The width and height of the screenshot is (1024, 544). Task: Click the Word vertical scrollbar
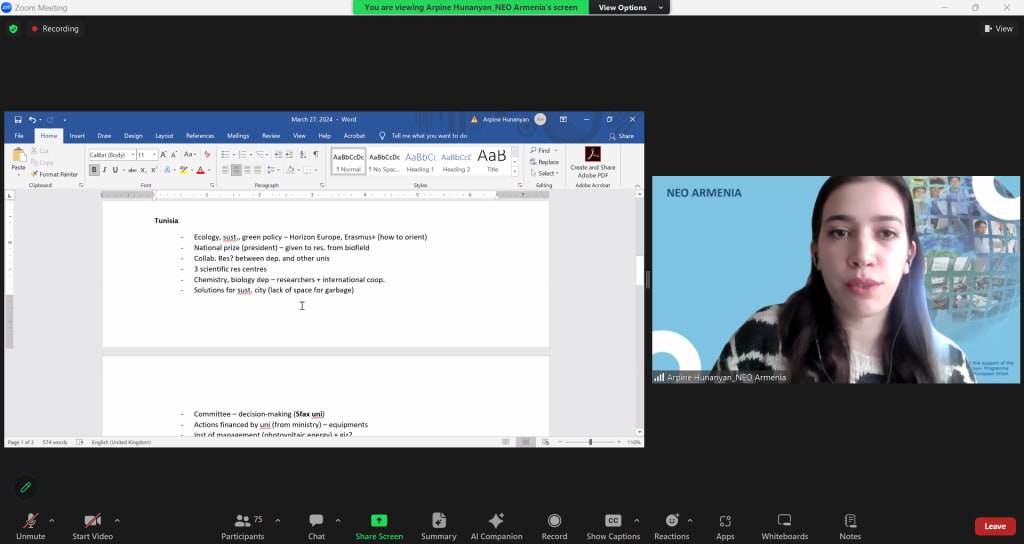point(640,270)
